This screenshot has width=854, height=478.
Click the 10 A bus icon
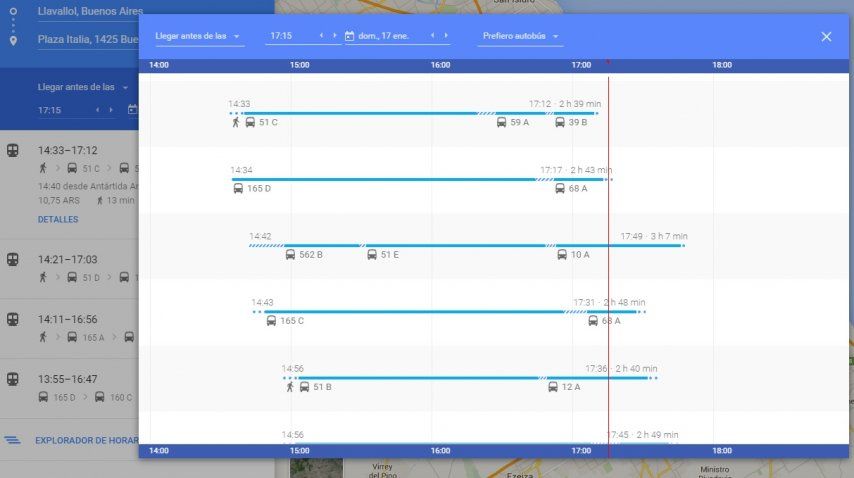pyautogui.click(x=562, y=254)
